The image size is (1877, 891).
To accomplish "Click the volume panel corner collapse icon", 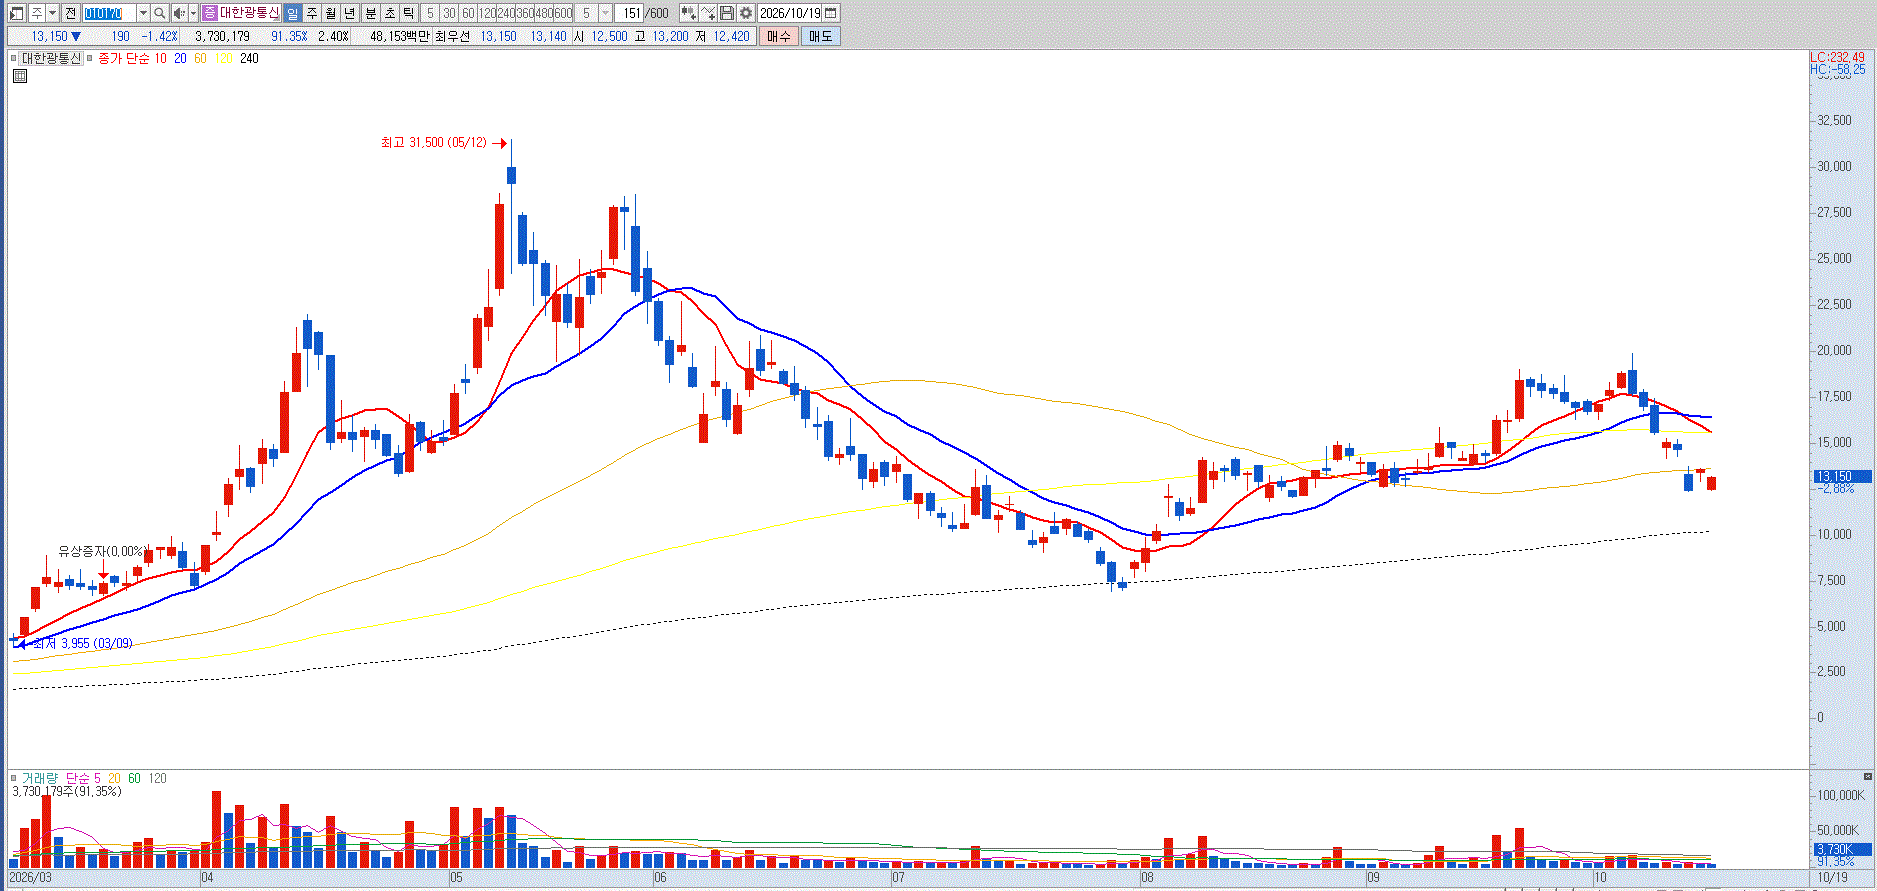I will [1867, 776].
